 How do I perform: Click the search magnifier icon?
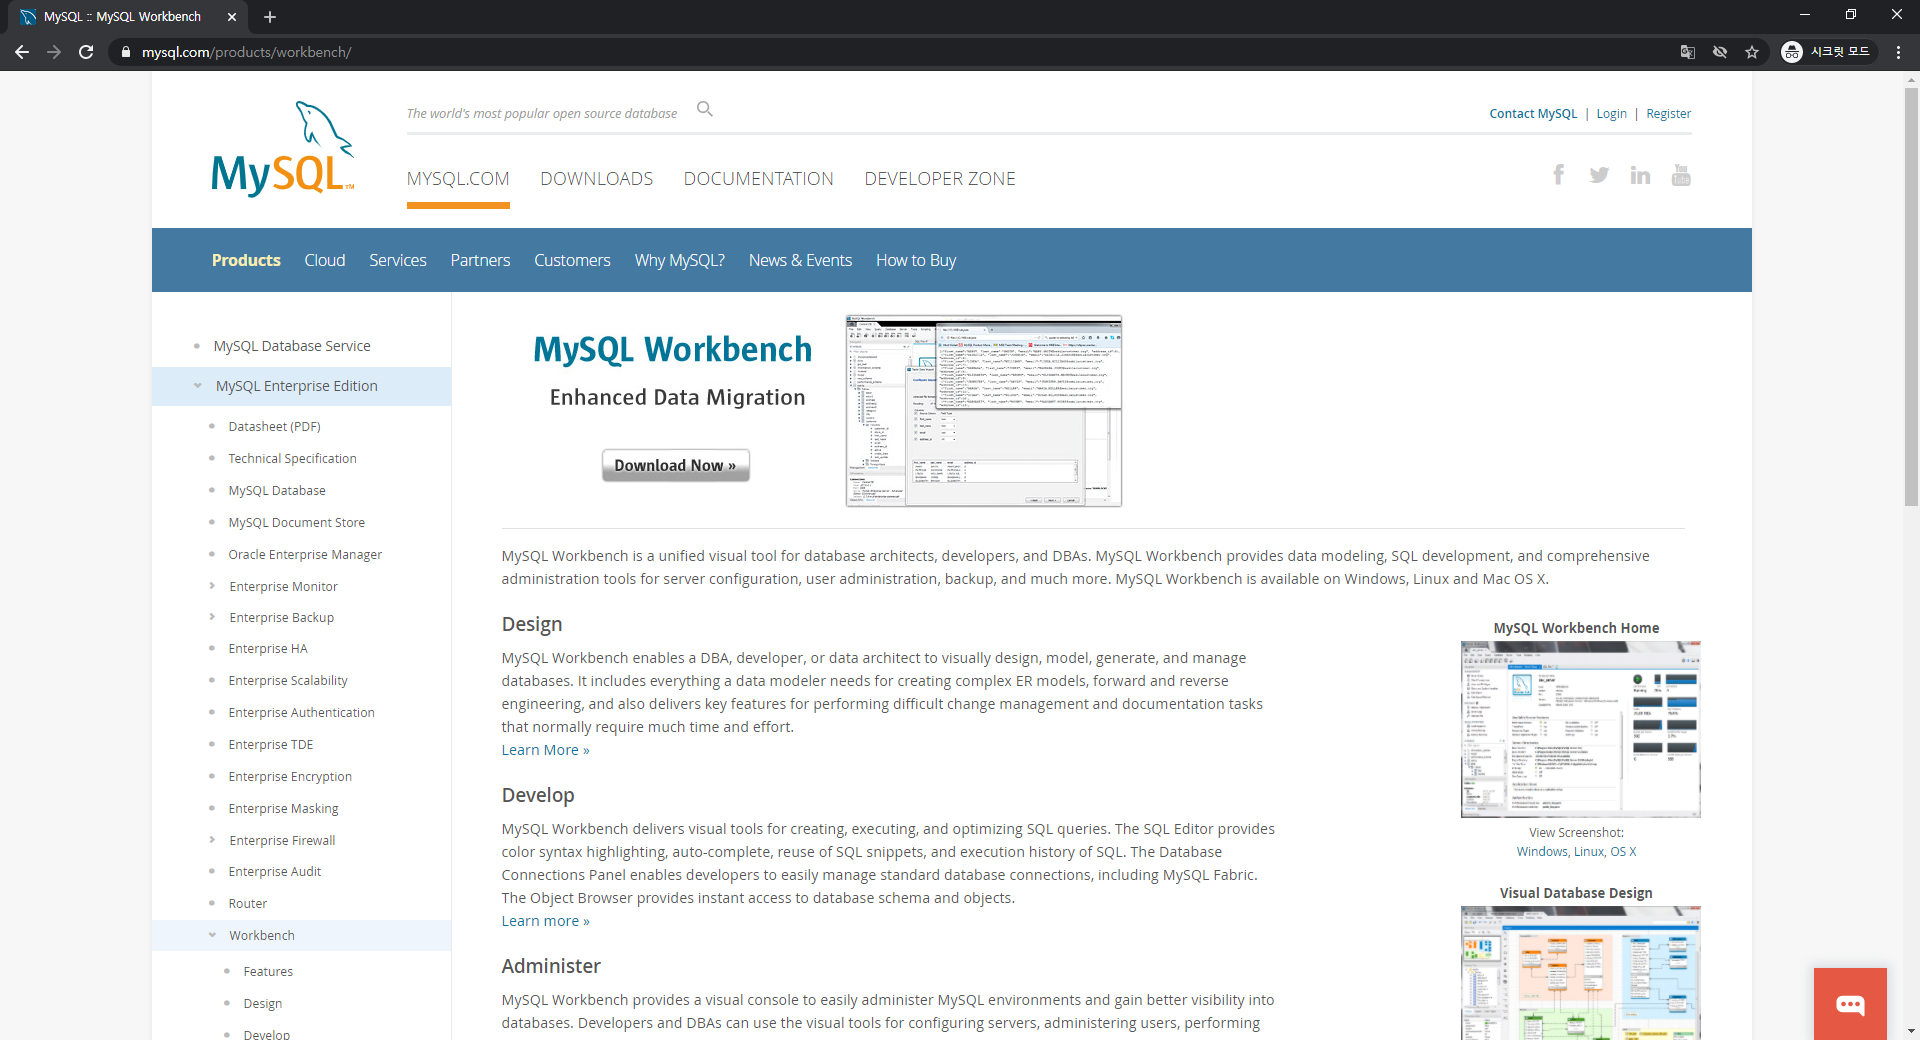pos(705,109)
